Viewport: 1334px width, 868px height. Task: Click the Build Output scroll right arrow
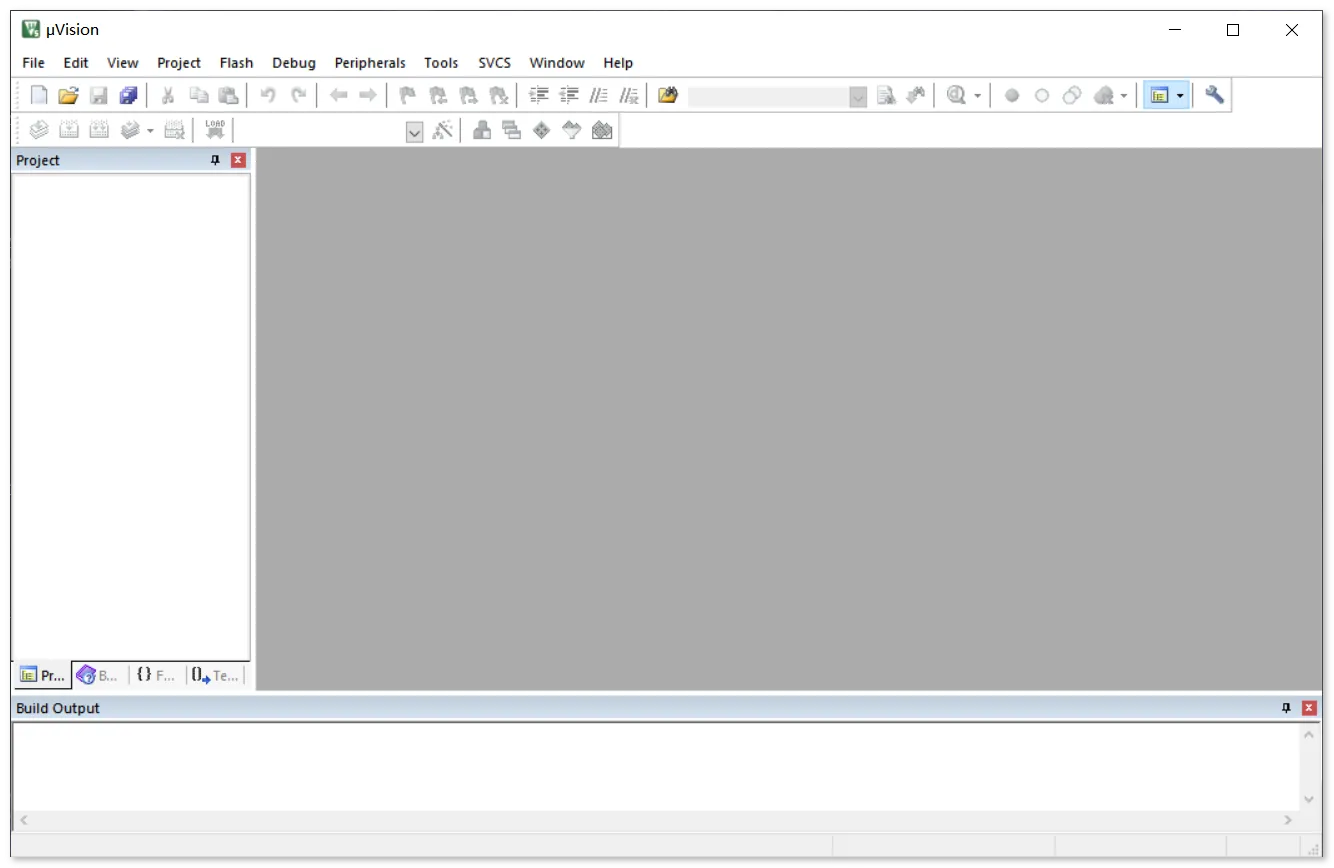pyautogui.click(x=1288, y=820)
